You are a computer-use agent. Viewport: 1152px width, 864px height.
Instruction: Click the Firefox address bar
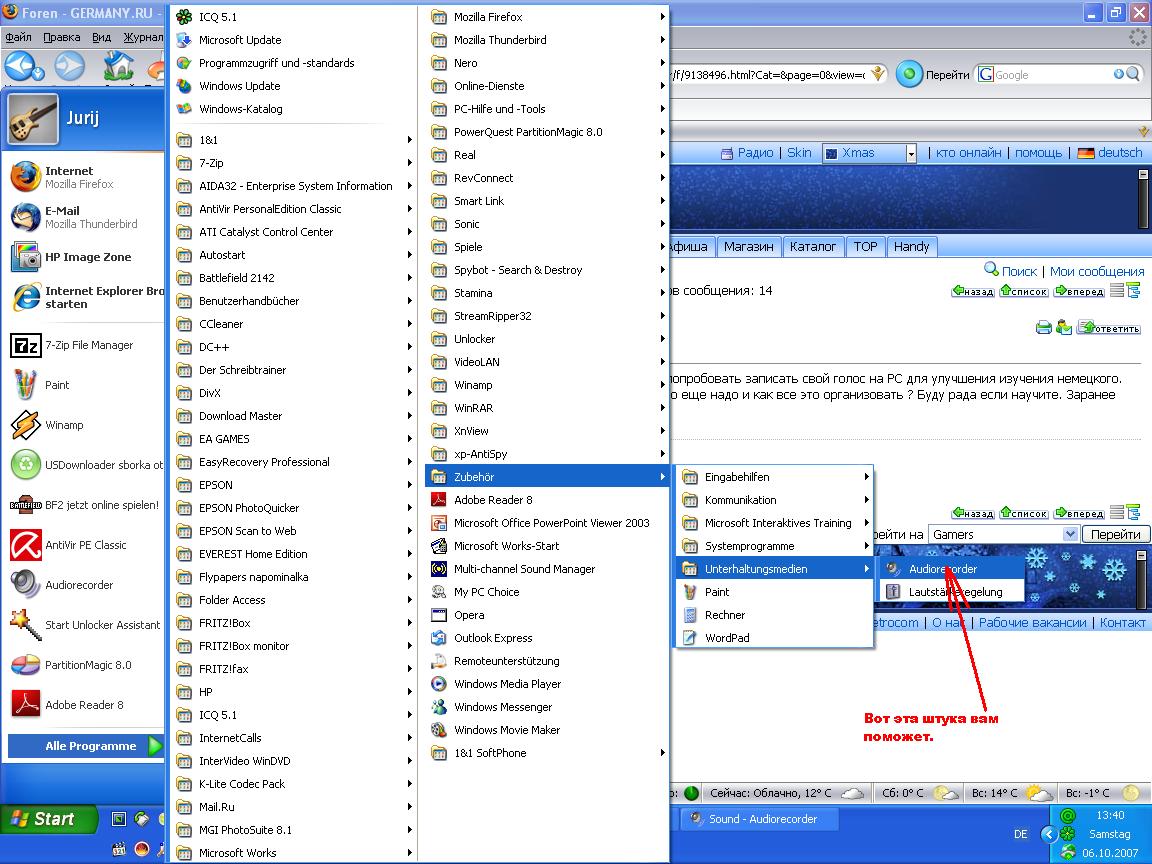tap(768, 74)
